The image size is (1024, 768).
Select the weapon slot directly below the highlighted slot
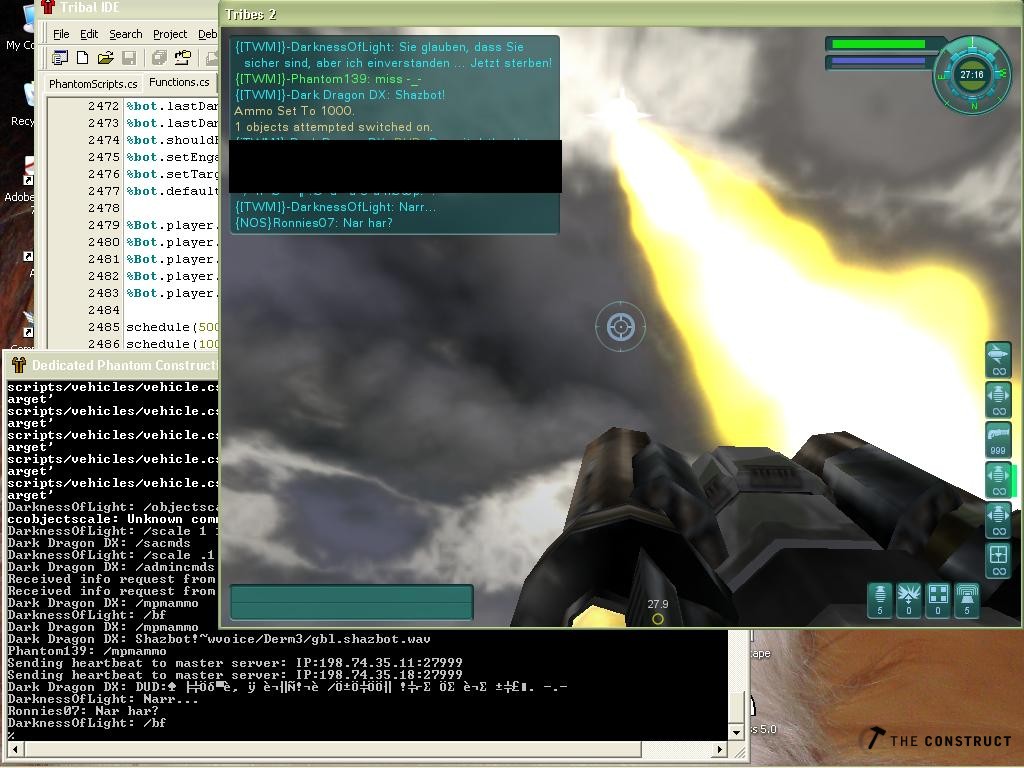[998, 519]
